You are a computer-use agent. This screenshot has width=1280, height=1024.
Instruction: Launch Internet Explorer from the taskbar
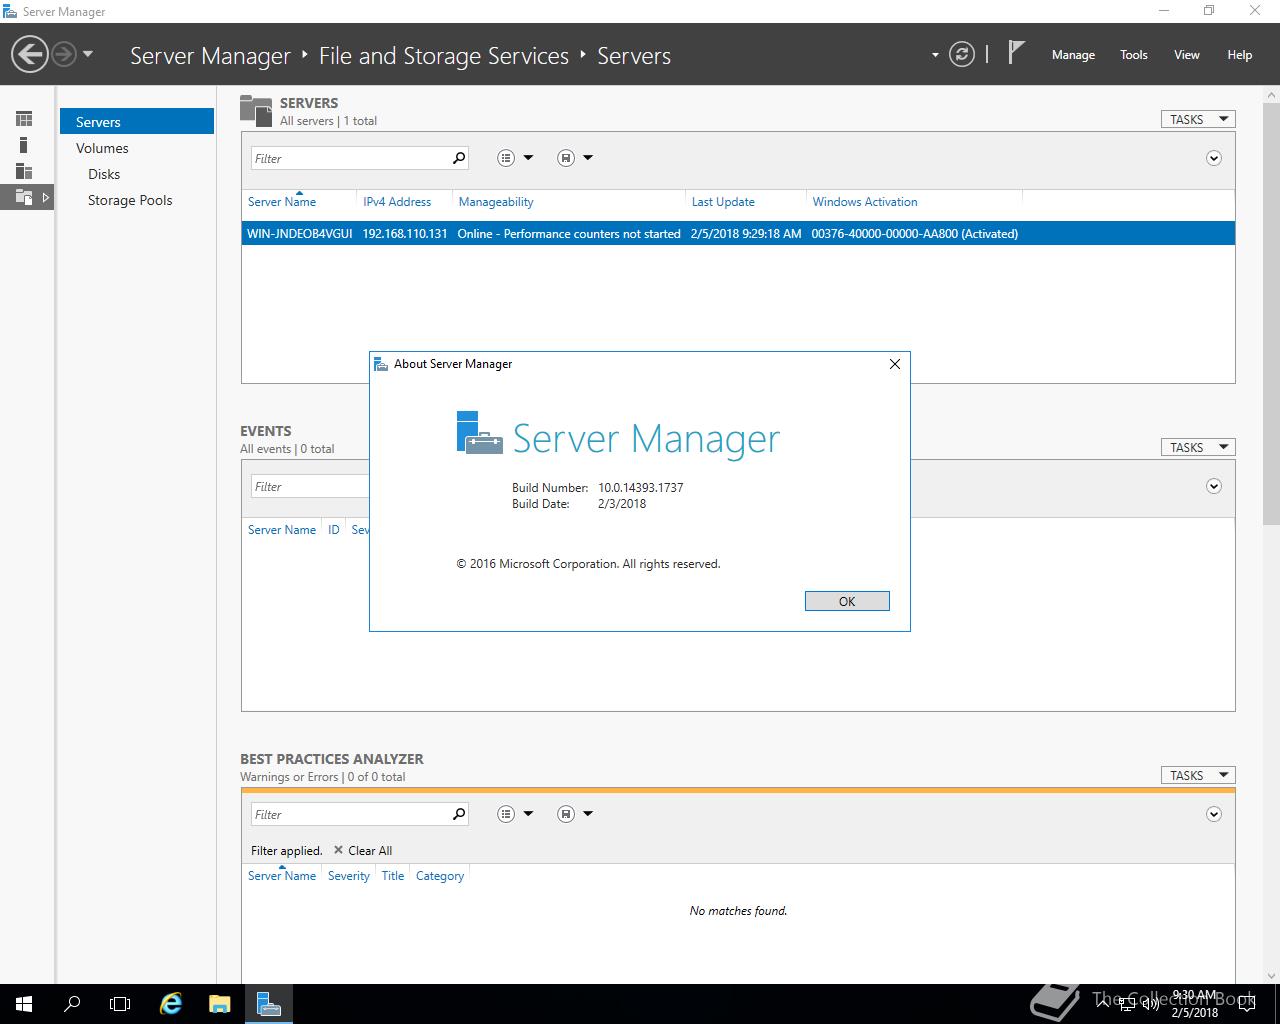(172, 1003)
